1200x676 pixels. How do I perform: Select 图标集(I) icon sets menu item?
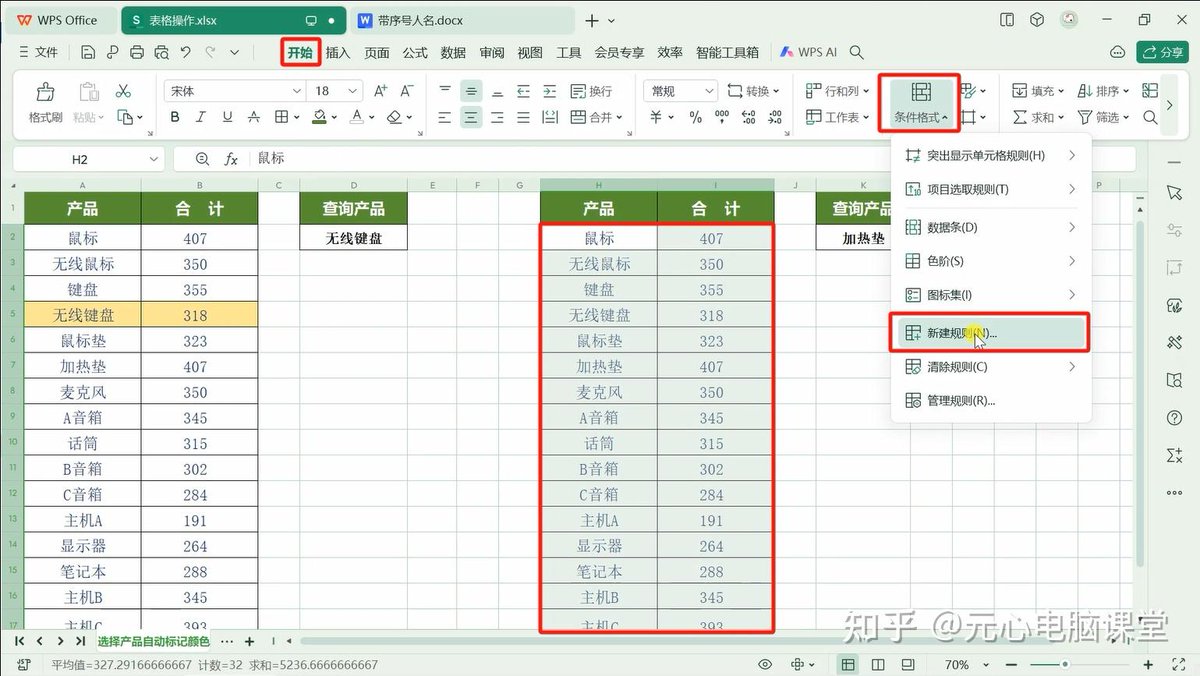989,296
